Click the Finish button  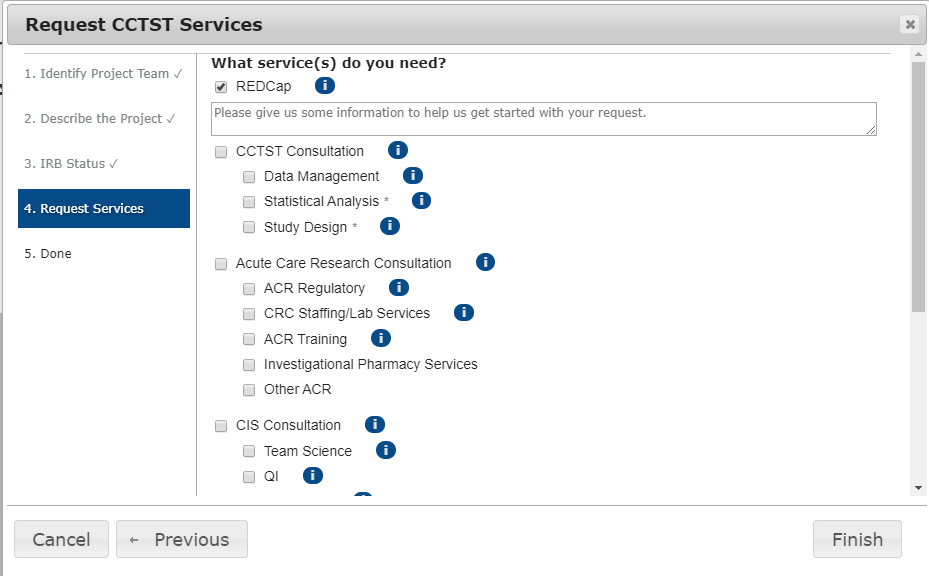click(857, 539)
